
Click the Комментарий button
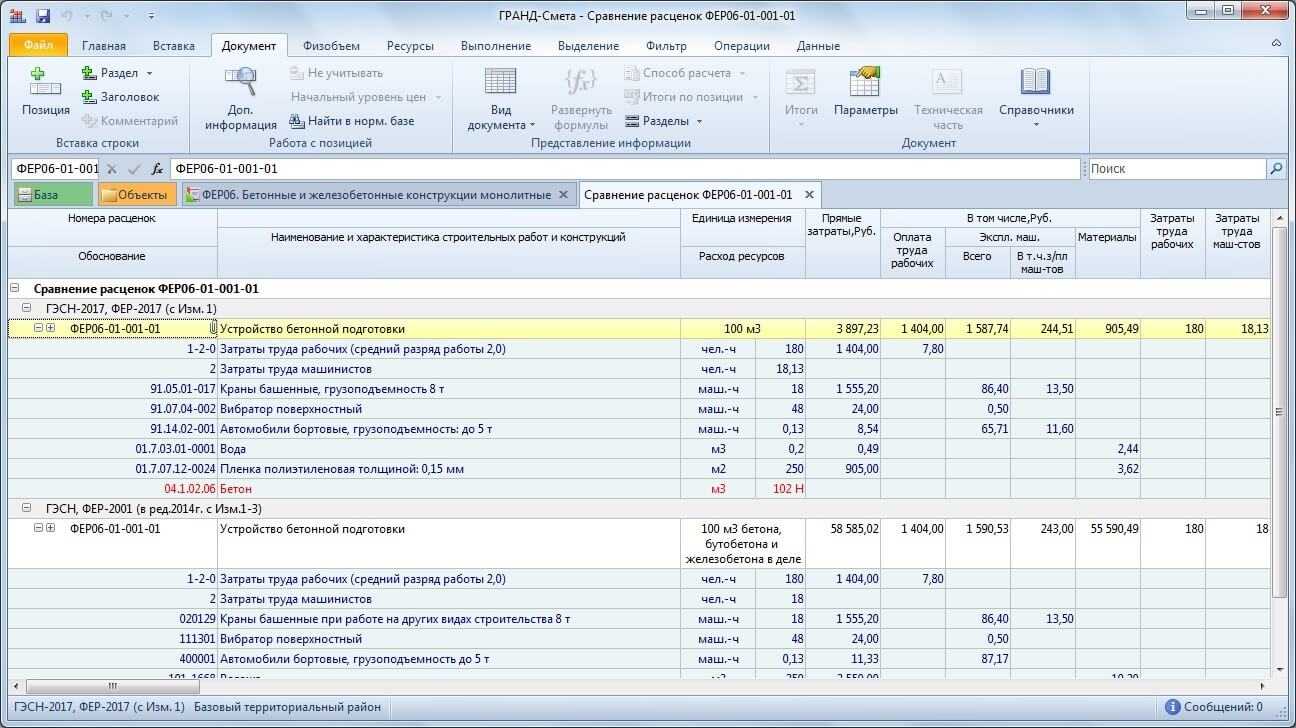pos(130,121)
